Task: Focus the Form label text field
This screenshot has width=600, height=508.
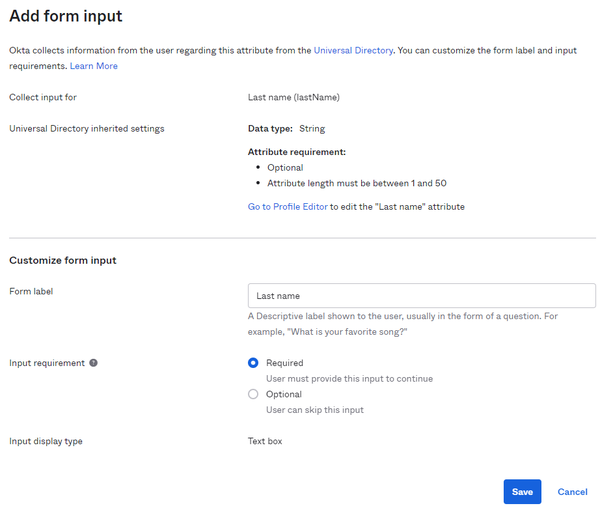Action: pyautogui.click(x=421, y=296)
